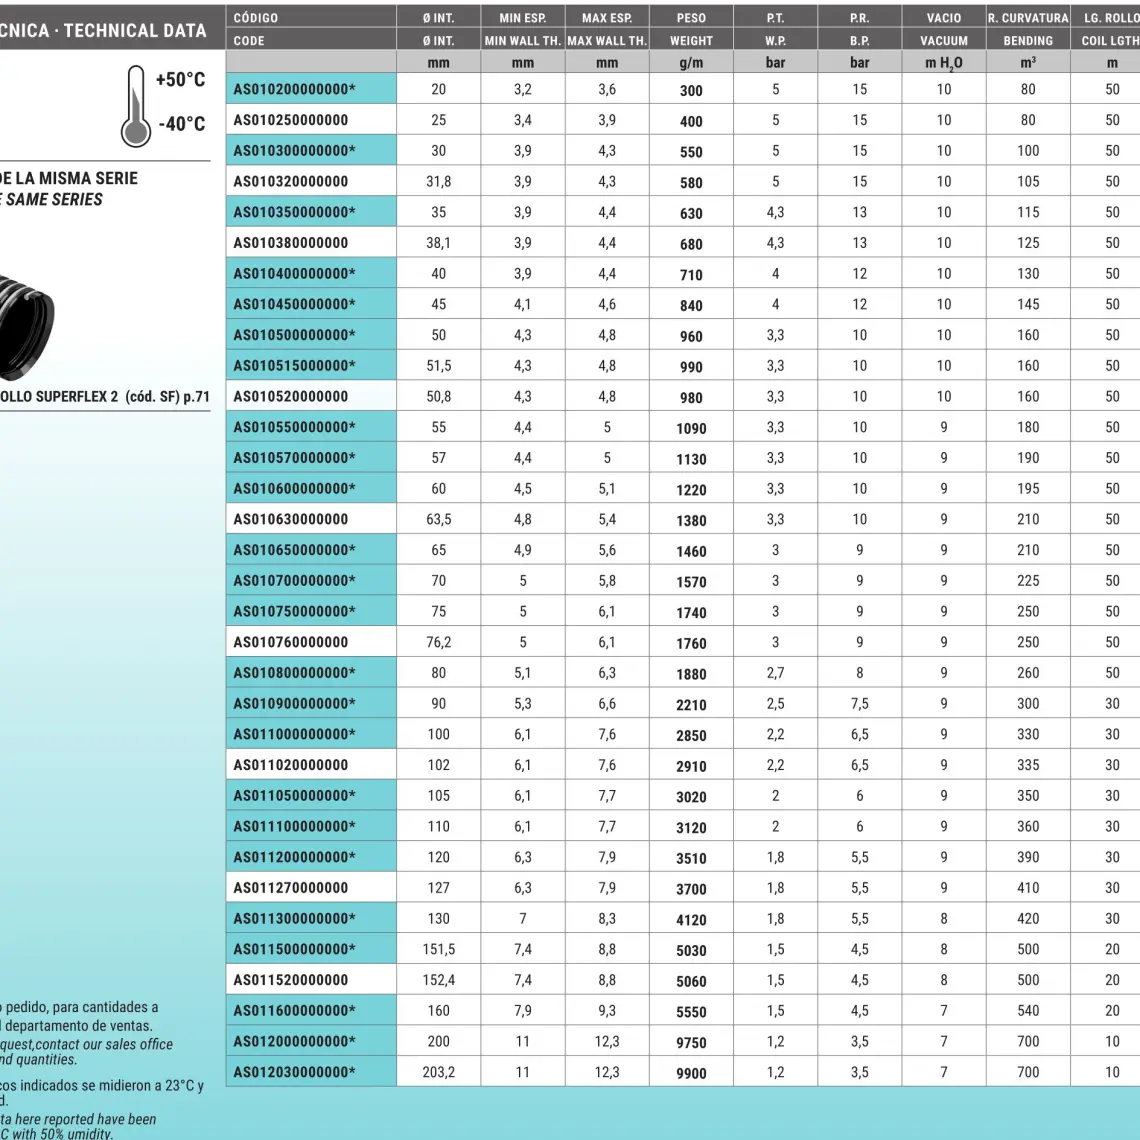
Task: Click the weight value 2210
Action: [x=691, y=704]
